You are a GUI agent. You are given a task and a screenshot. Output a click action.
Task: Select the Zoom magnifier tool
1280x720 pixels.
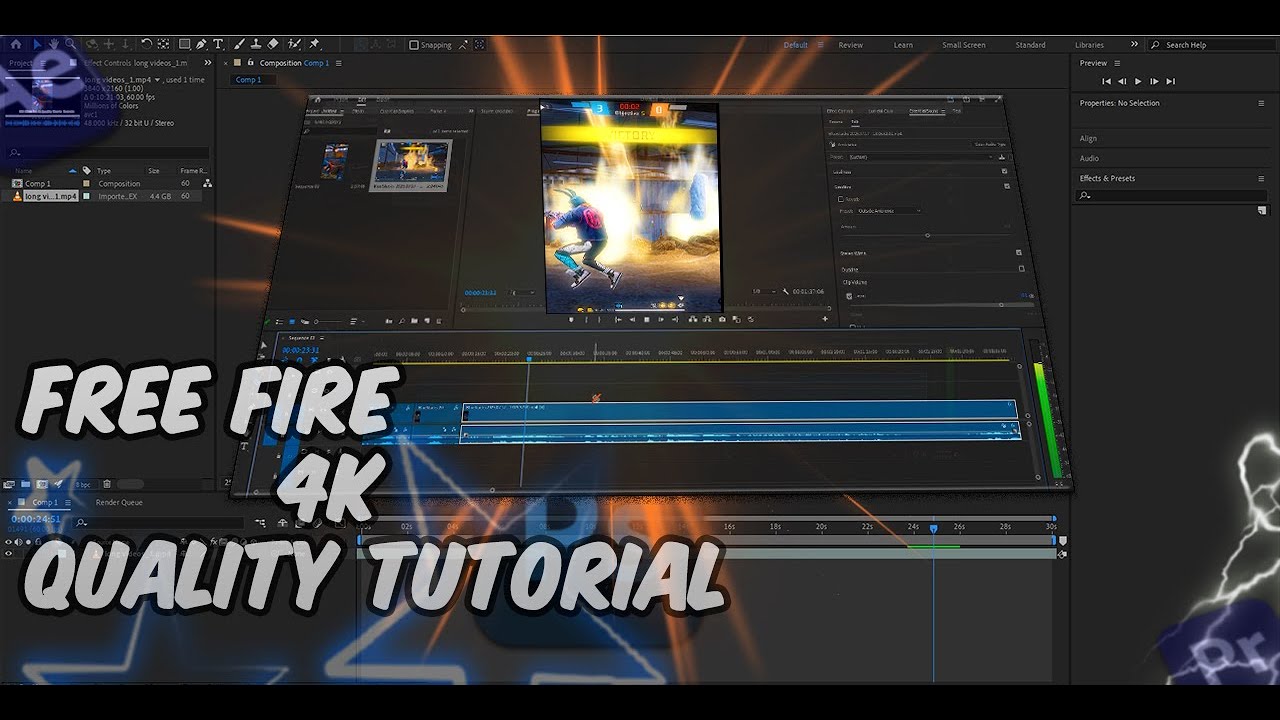click(x=70, y=44)
